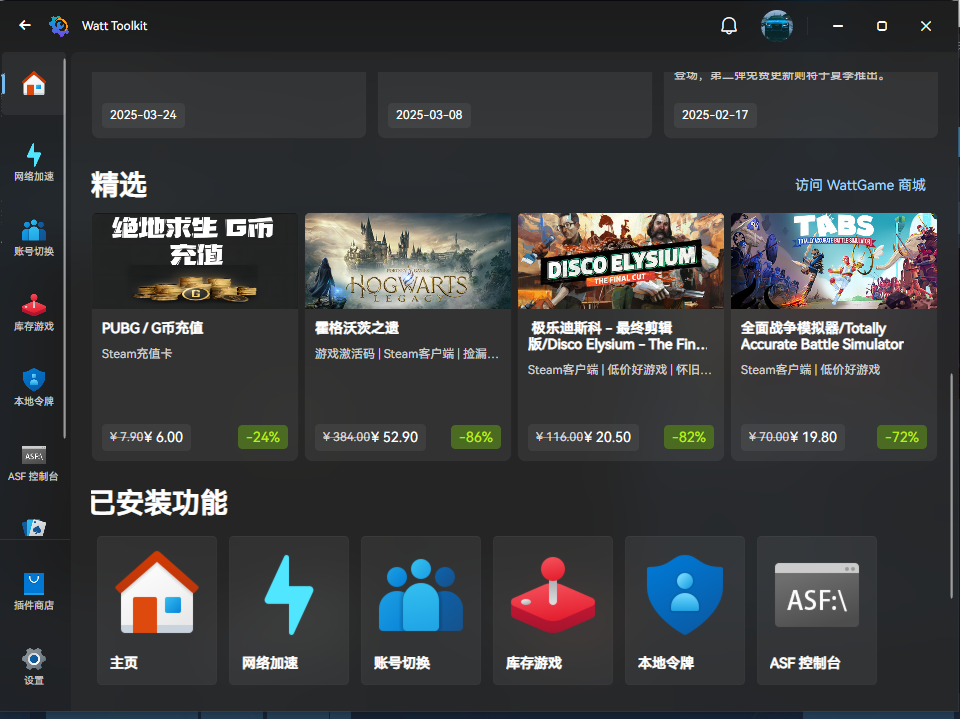This screenshot has width=960, height=719.
Task: Open 插件商店 in the sidebar
Action: click(x=34, y=592)
